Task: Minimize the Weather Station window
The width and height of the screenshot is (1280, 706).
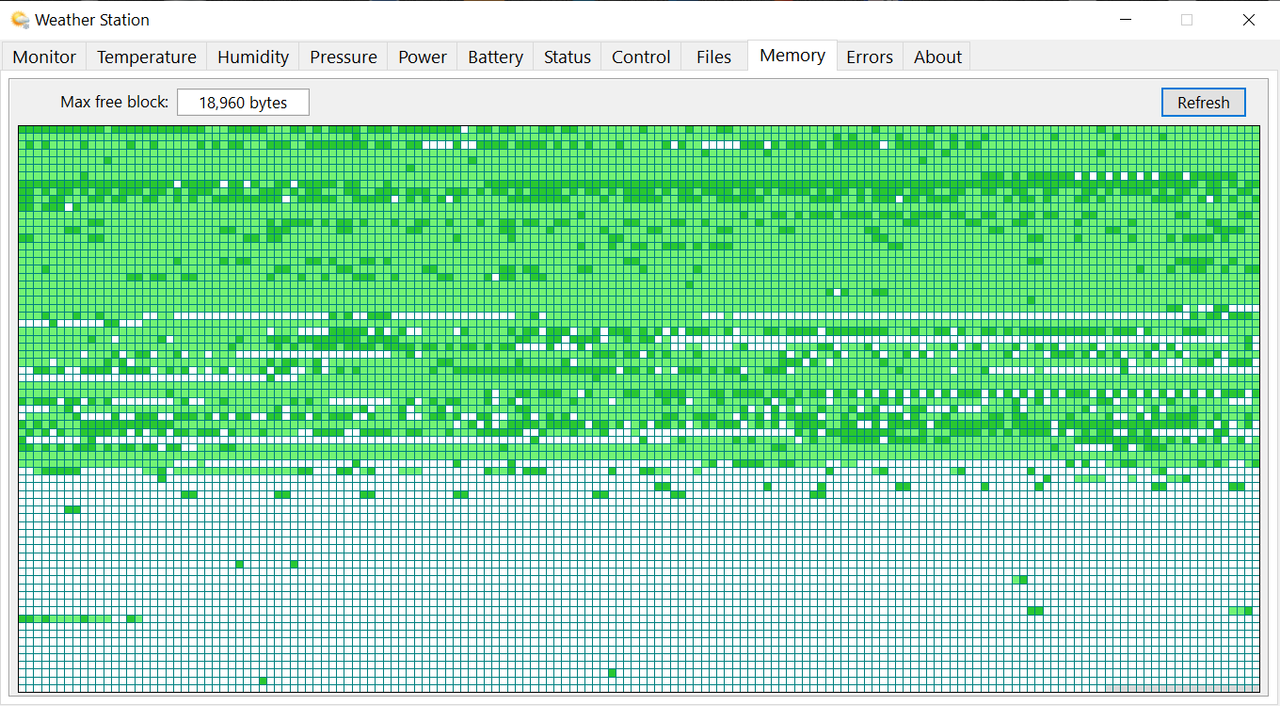Action: [1126, 19]
